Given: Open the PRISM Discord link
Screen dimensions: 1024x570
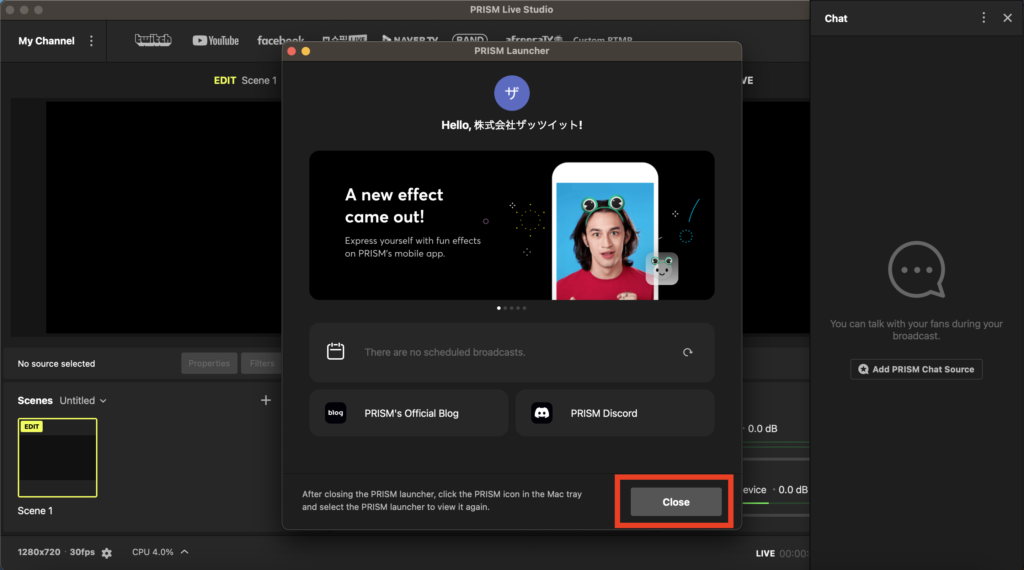Looking at the screenshot, I should (x=614, y=413).
